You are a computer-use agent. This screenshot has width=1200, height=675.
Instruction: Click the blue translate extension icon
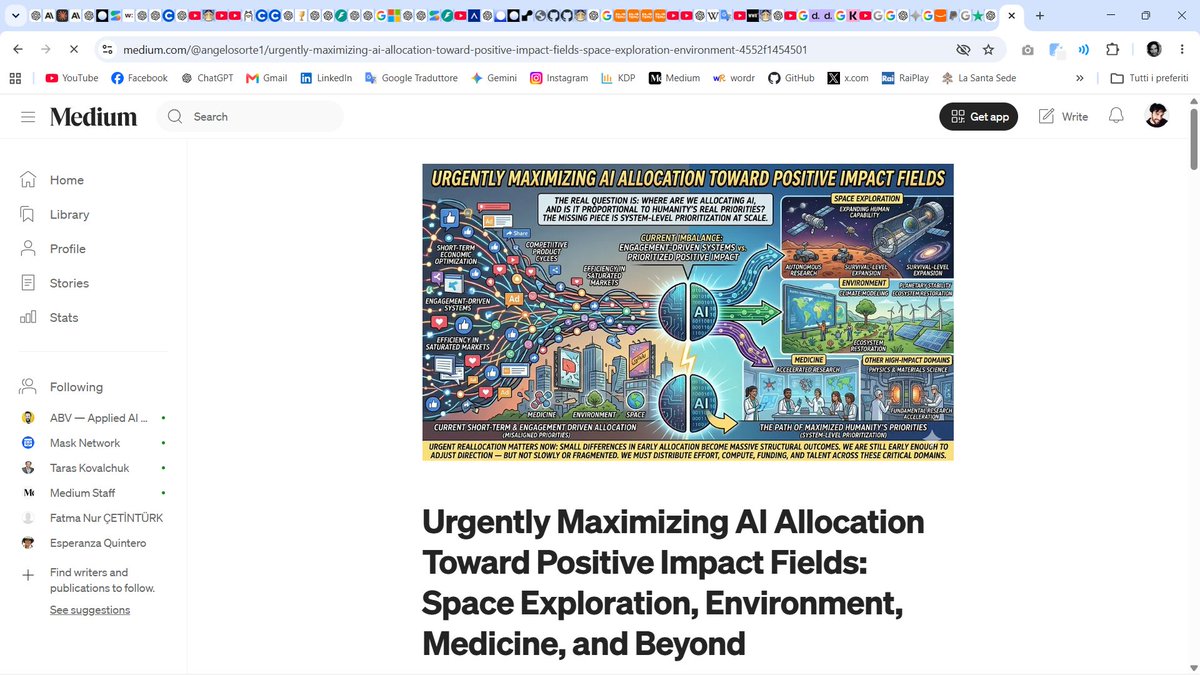[x=1057, y=49]
